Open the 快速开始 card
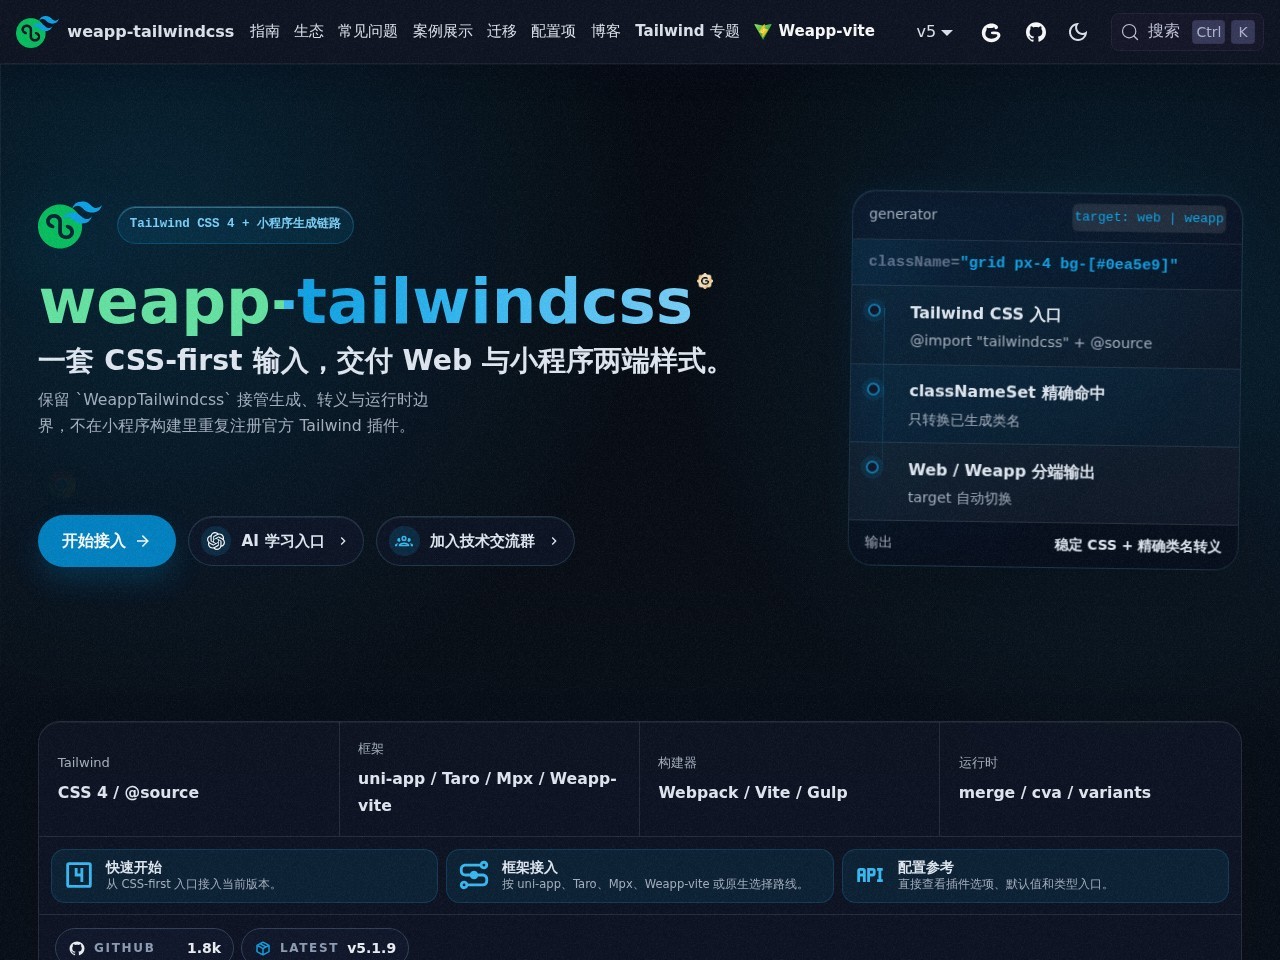The height and width of the screenshot is (960, 1280). [244, 876]
